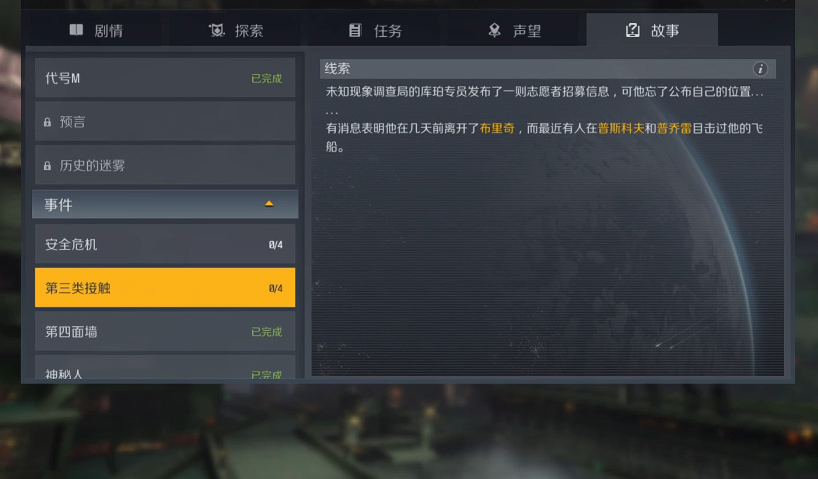818x479 pixels.
Task: Select the partially visible 神秘人 entry
Action: [165, 367]
